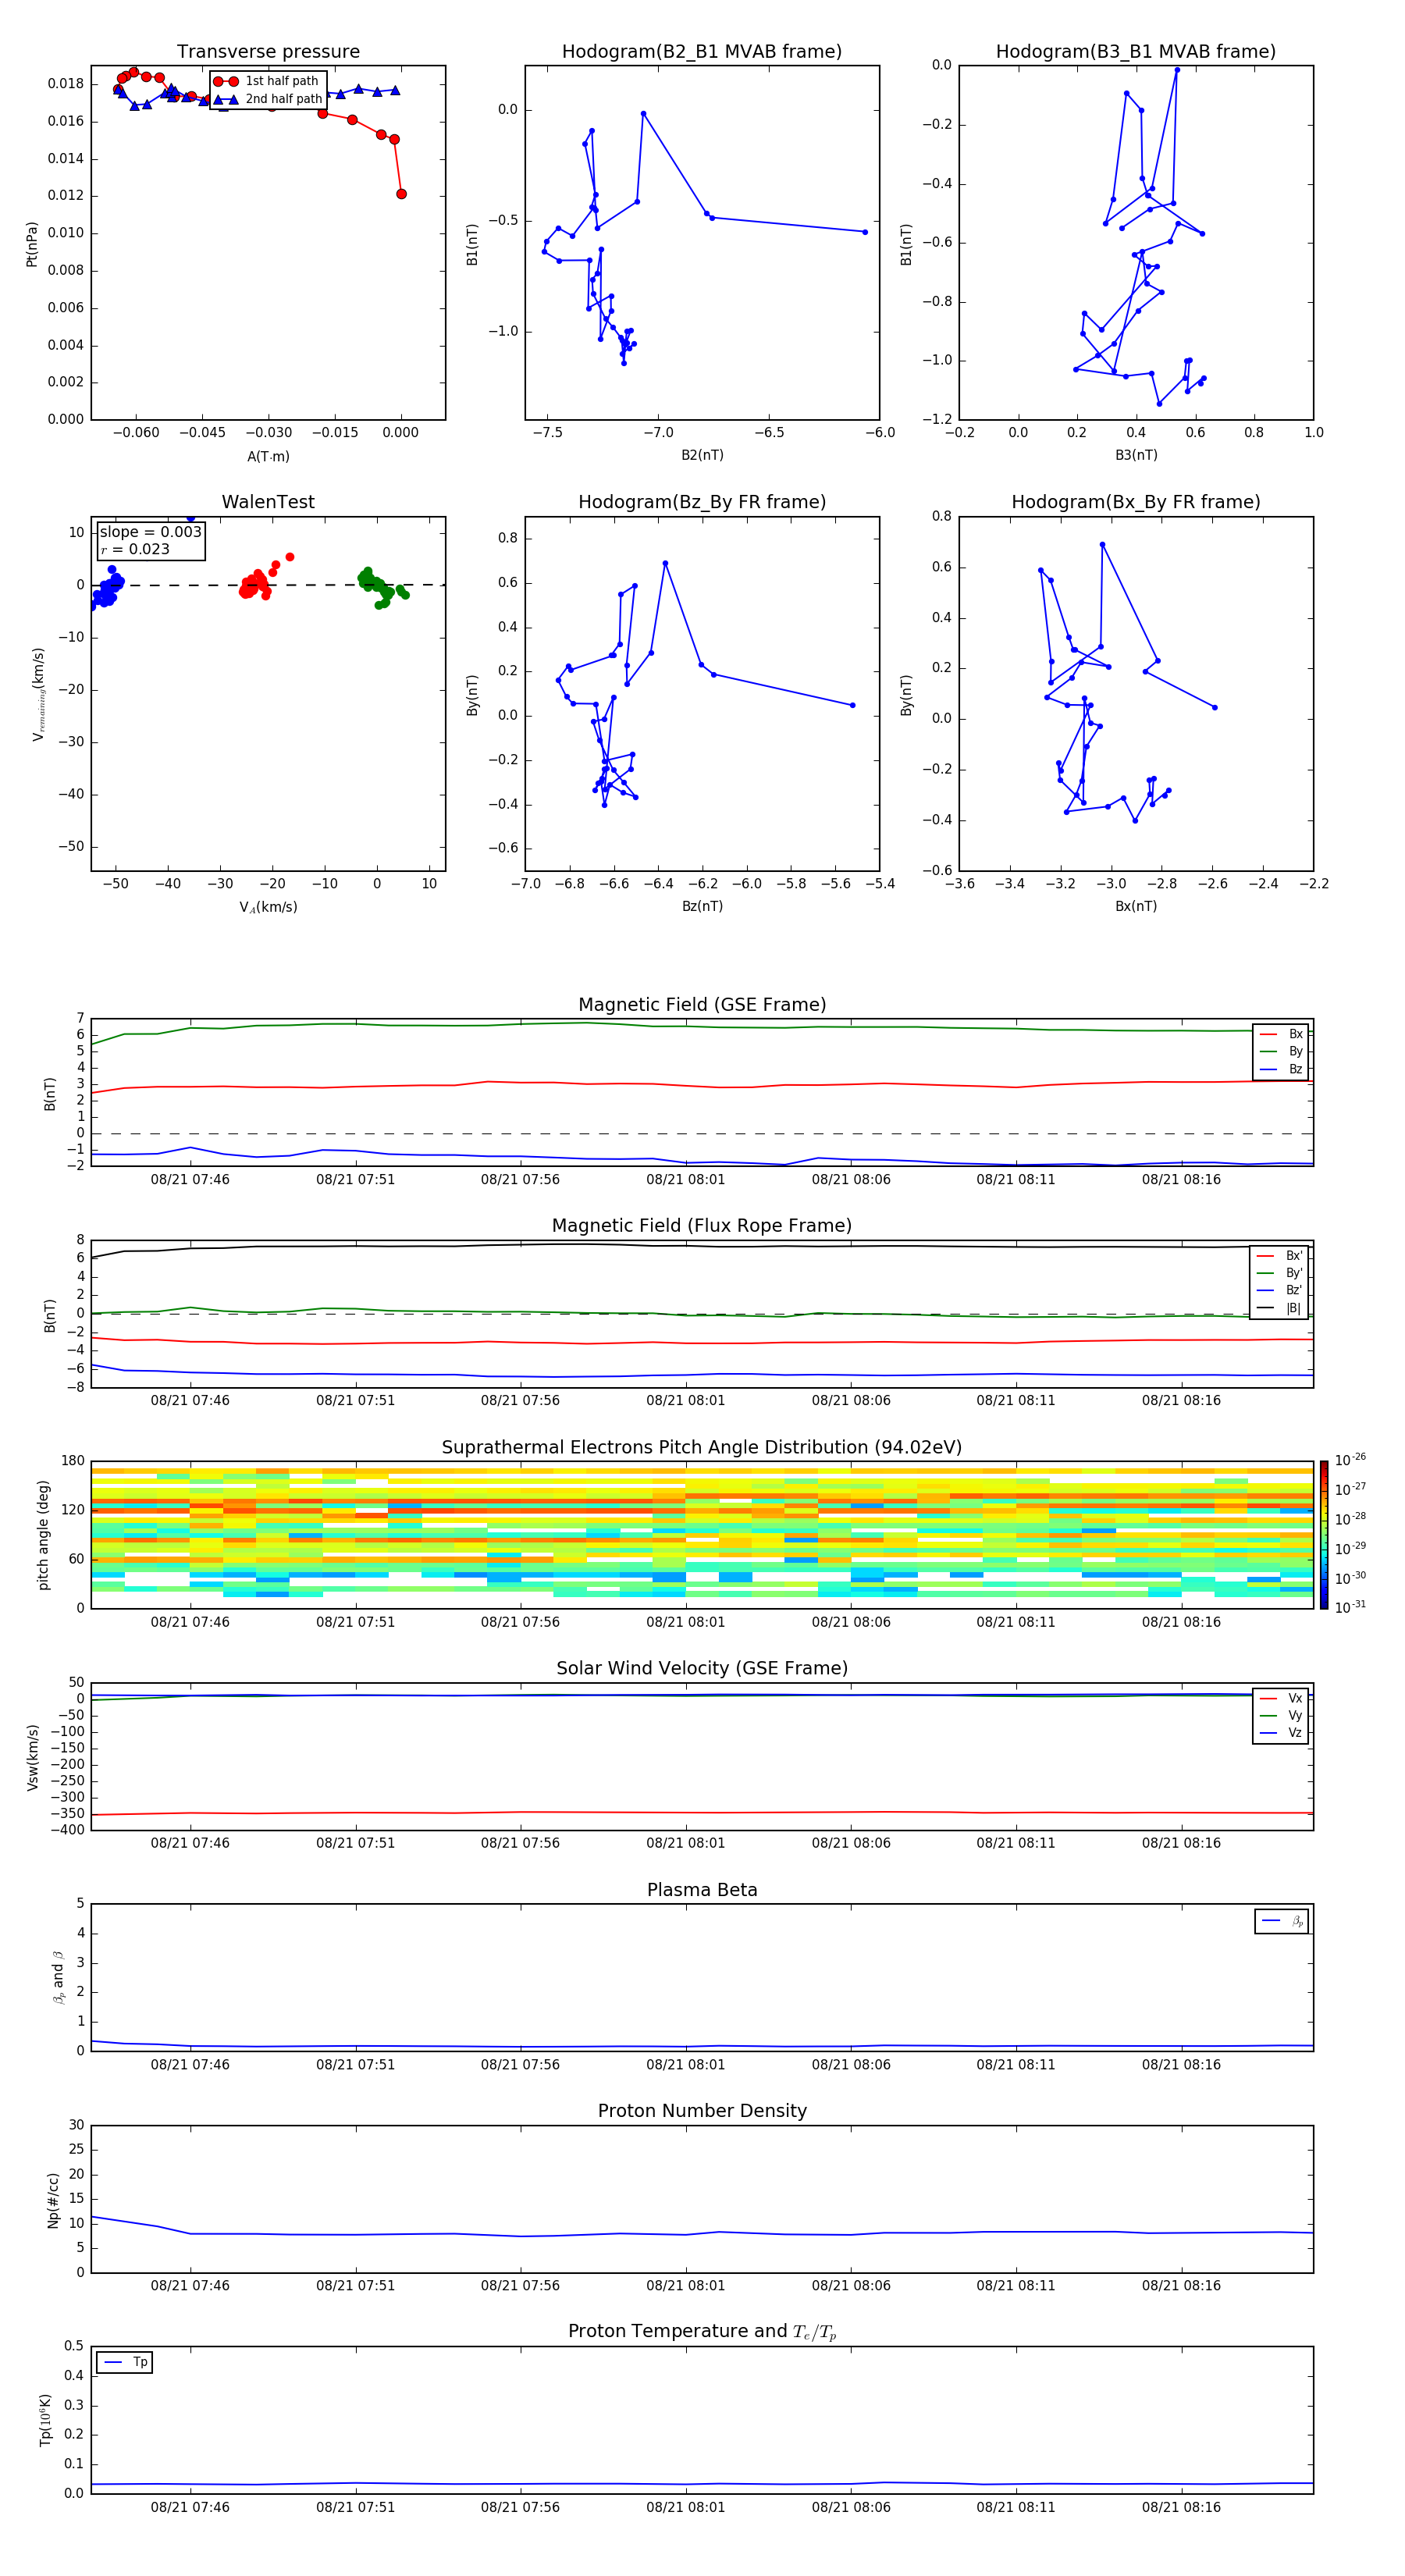Select the βp legend entry in Plasma Beta
Image resolution: width=1405 pixels, height=2576 pixels.
pos(1283,1921)
